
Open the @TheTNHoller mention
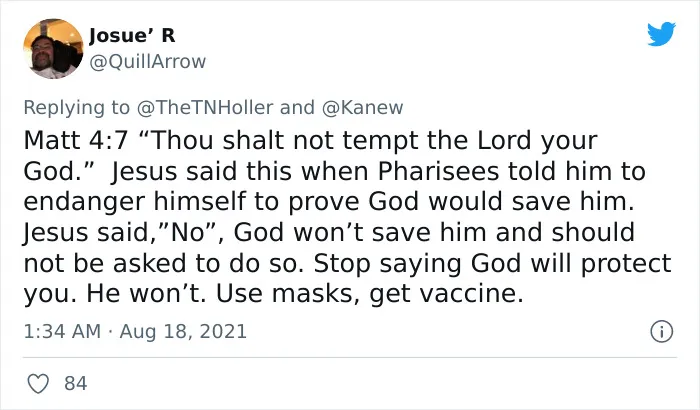click(205, 108)
